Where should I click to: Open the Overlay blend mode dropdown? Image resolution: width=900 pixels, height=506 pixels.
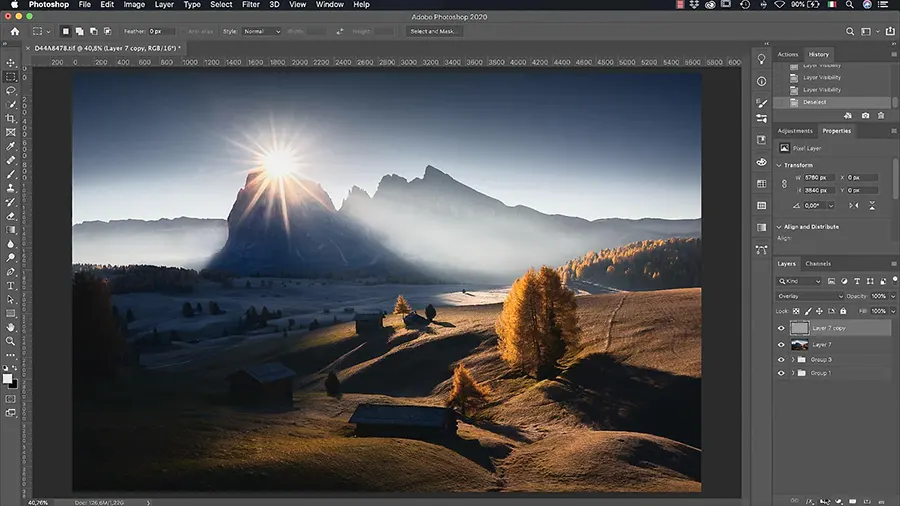point(811,296)
